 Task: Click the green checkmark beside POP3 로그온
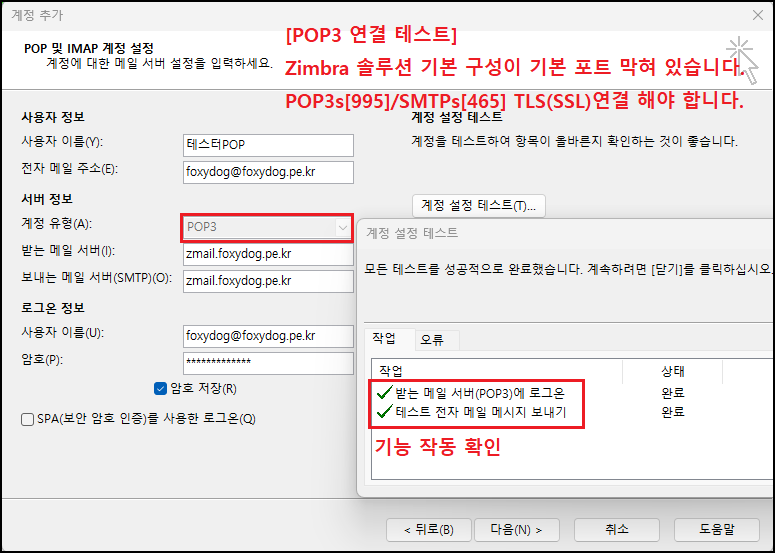click(x=385, y=393)
